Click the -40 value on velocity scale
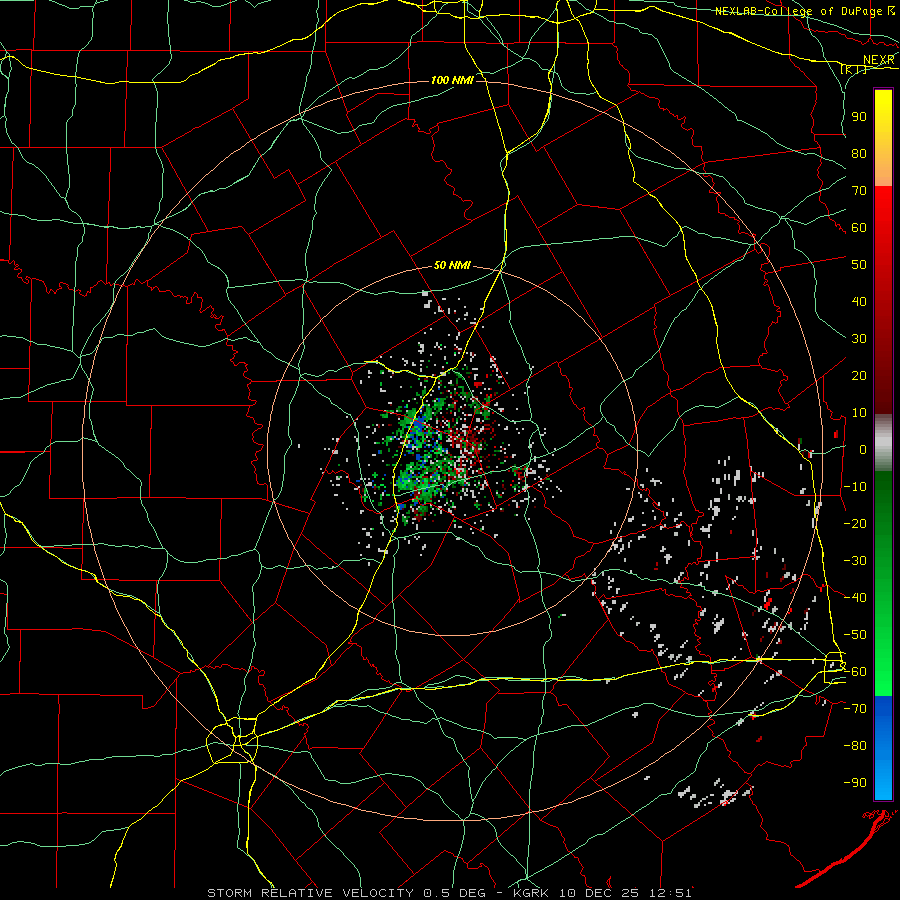 click(x=855, y=598)
